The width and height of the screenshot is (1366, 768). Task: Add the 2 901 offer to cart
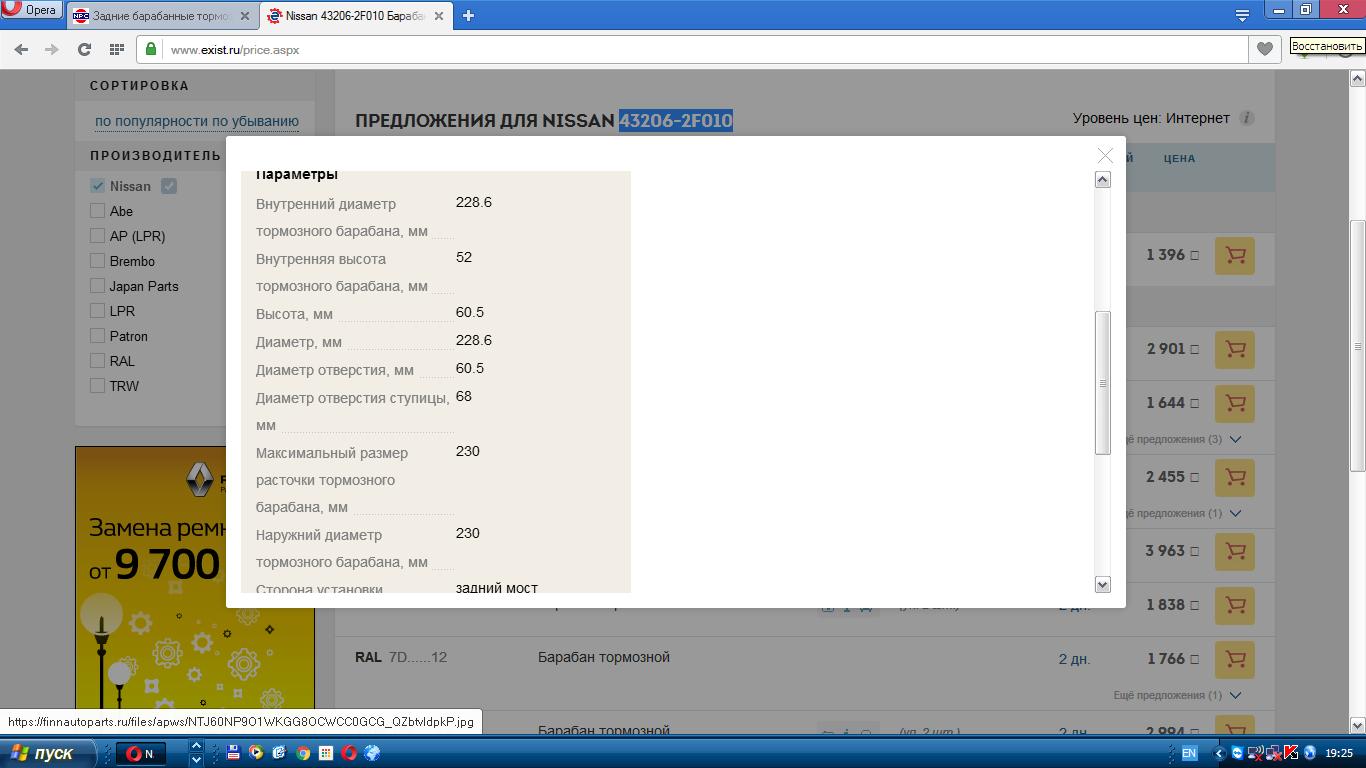click(x=1235, y=350)
